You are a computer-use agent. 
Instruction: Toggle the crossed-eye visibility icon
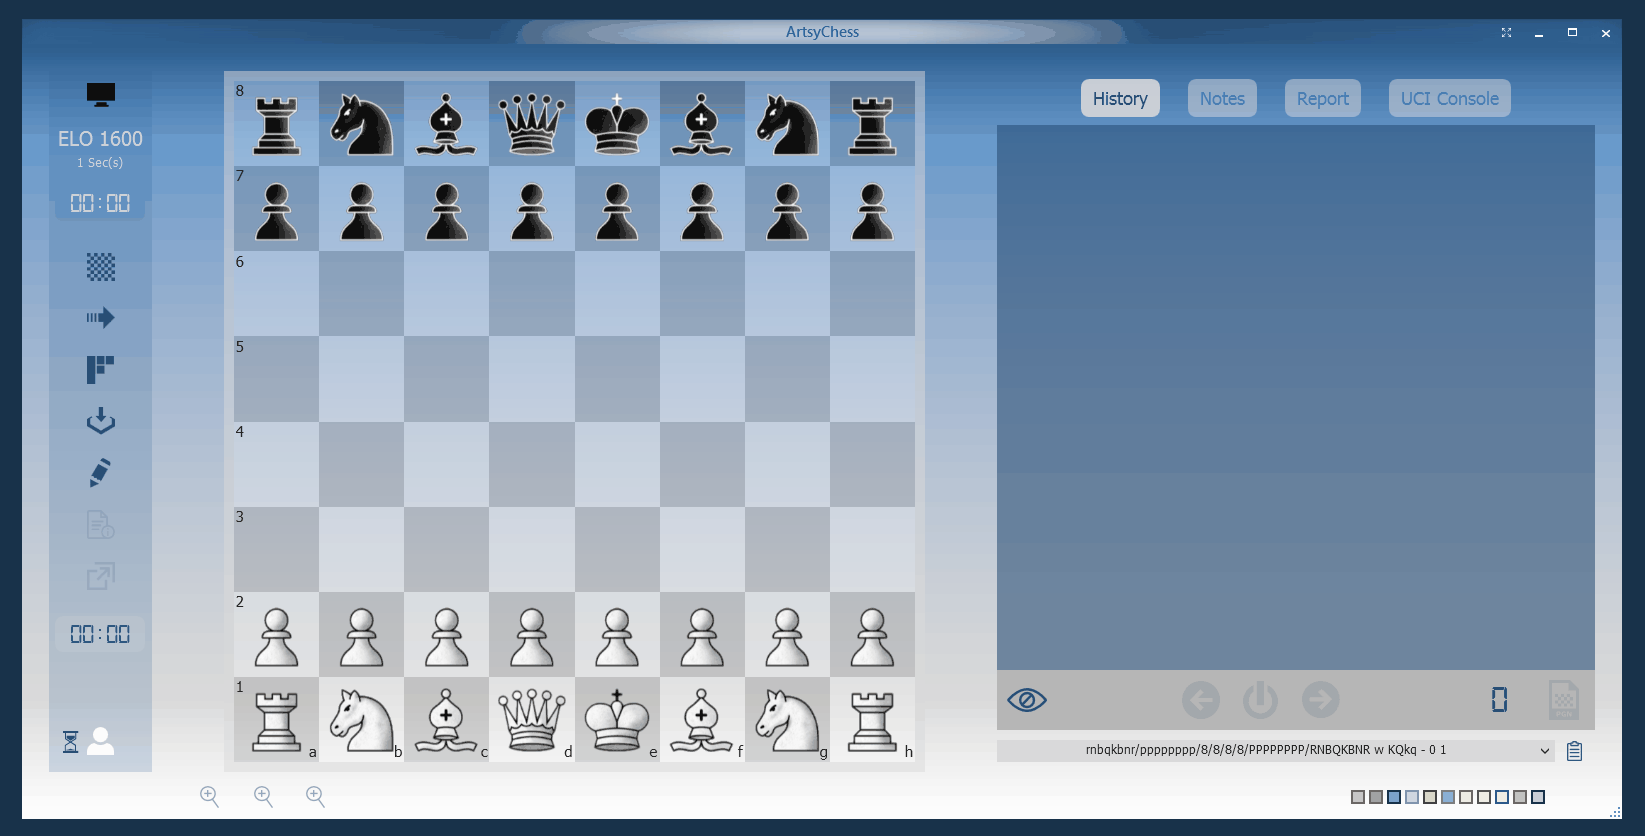pyautogui.click(x=1026, y=700)
